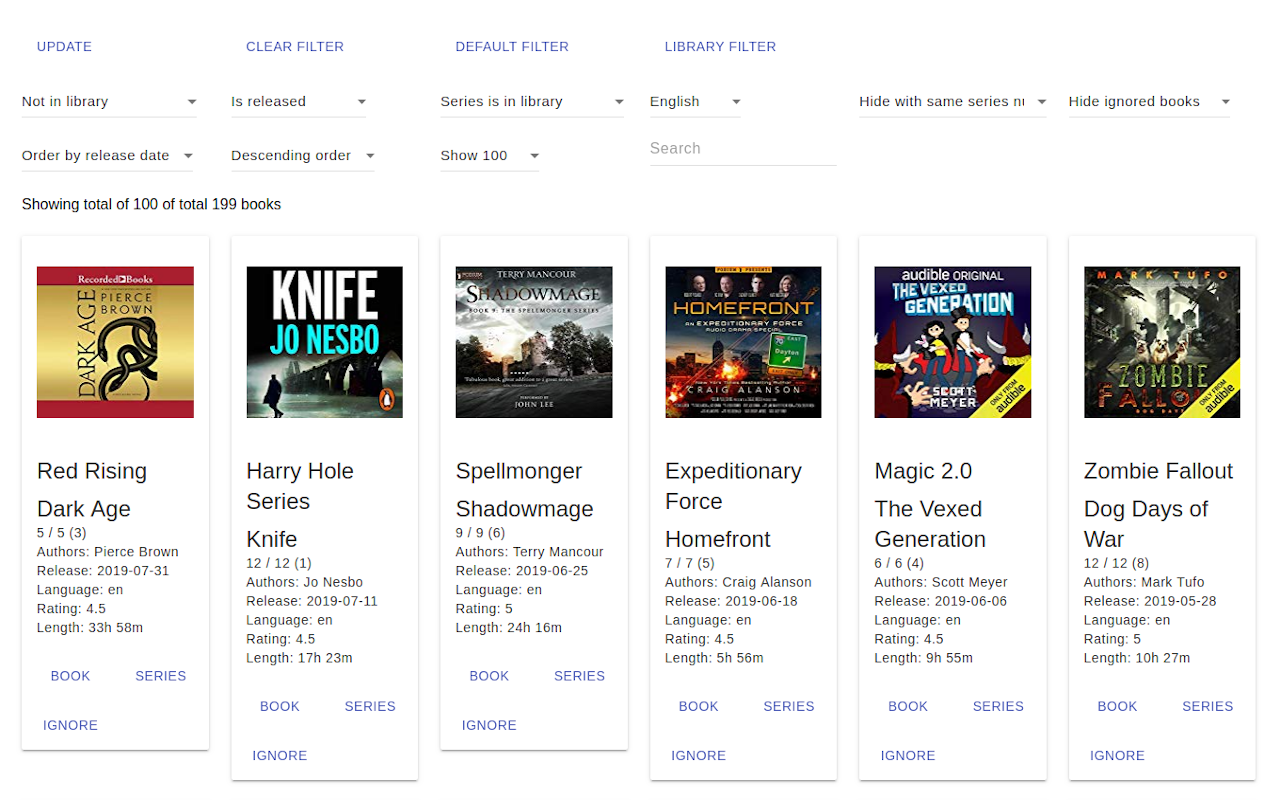
Task: Click the 'Harry Hole Series' title
Action: (300, 486)
